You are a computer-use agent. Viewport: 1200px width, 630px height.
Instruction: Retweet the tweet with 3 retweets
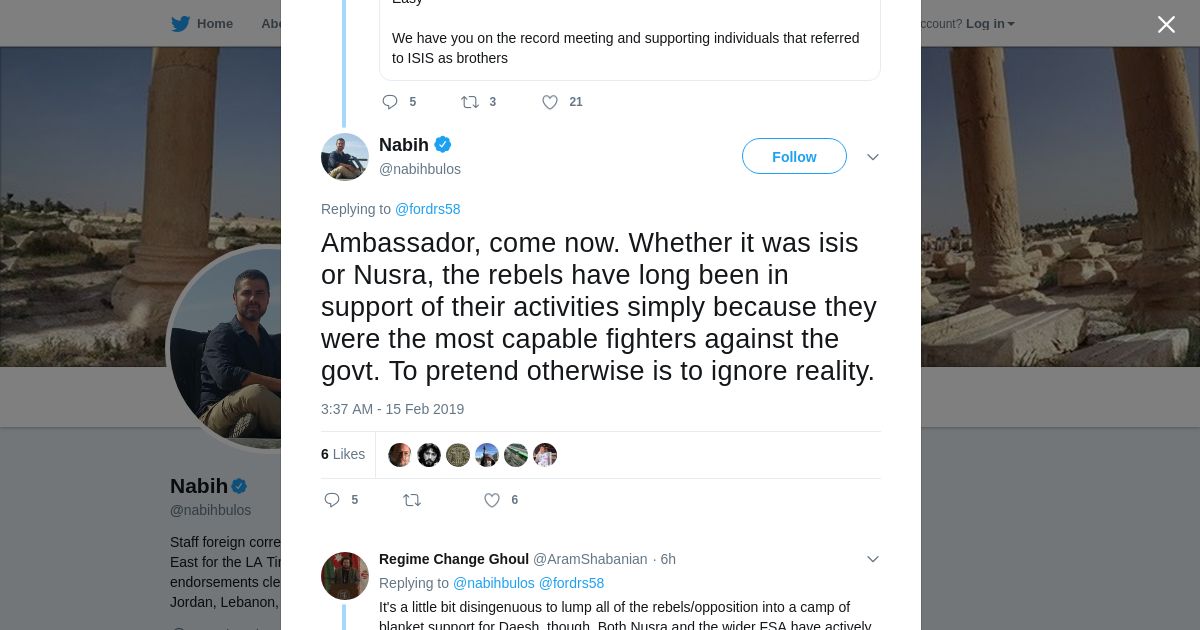click(470, 102)
